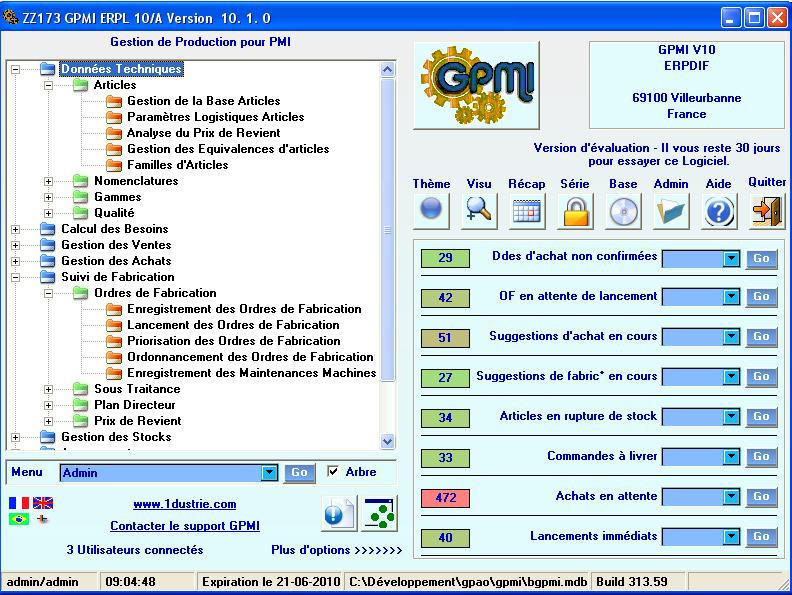Click the blue folder icon of Calcul des Besoins
The image size is (792, 595).
[x=47, y=229]
